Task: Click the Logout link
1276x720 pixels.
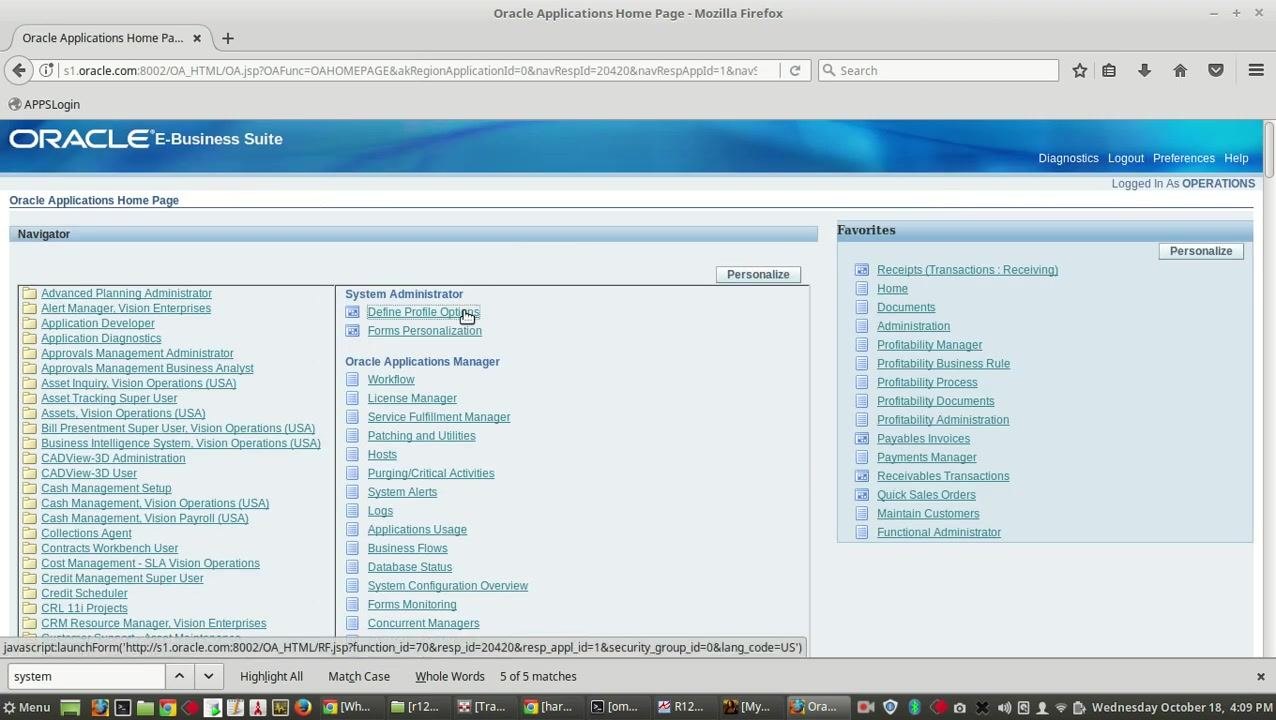Action: 1126,158
